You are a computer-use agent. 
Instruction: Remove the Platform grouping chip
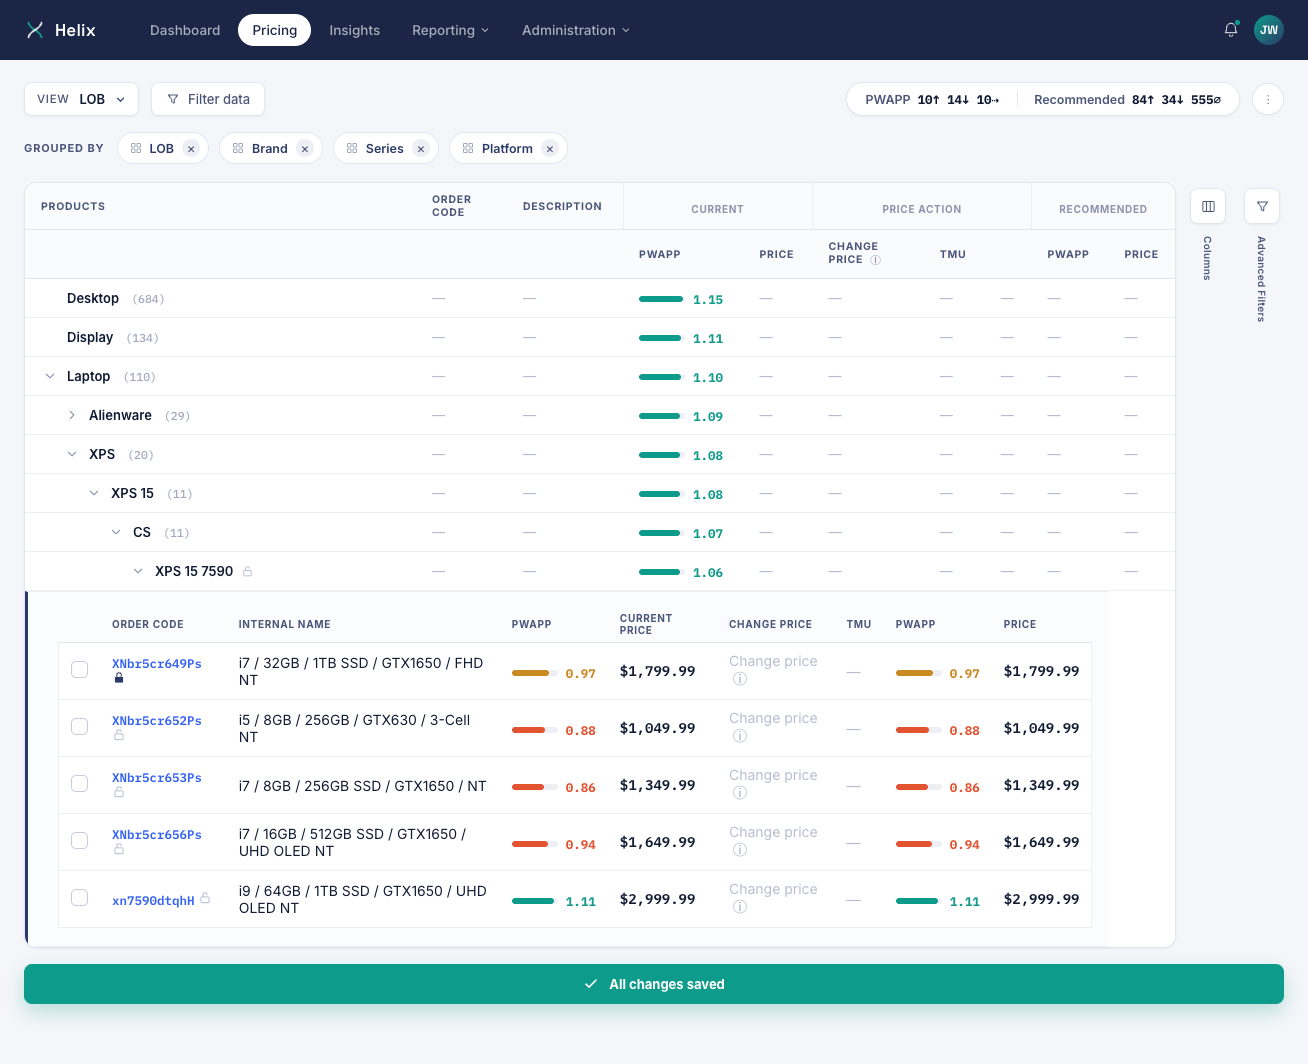(x=550, y=149)
